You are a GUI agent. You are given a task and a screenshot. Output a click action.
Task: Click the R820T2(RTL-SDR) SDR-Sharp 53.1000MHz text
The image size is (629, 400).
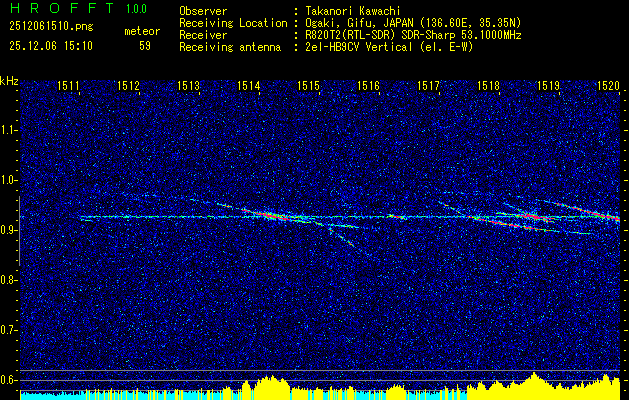pyautogui.click(x=413, y=35)
